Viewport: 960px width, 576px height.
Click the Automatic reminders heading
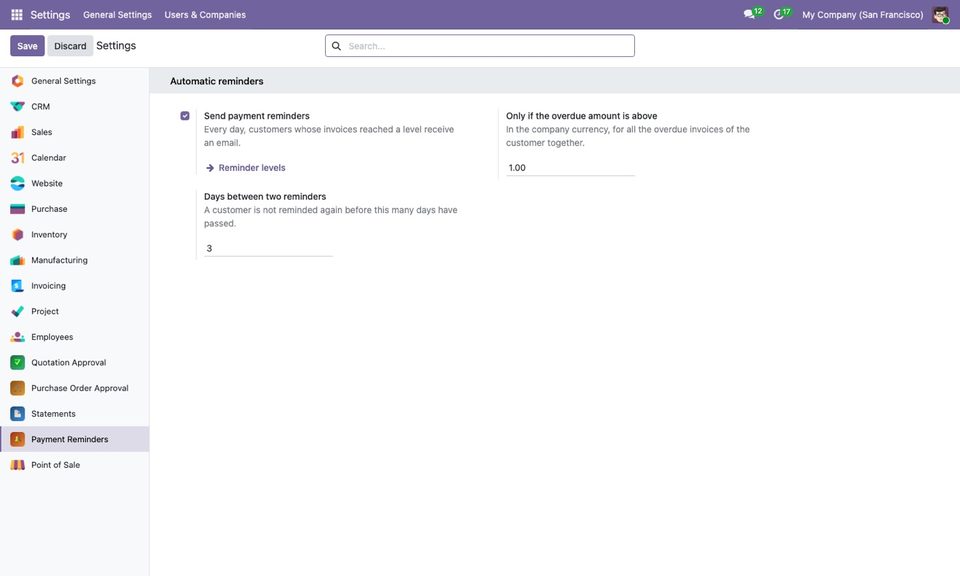tap(217, 81)
